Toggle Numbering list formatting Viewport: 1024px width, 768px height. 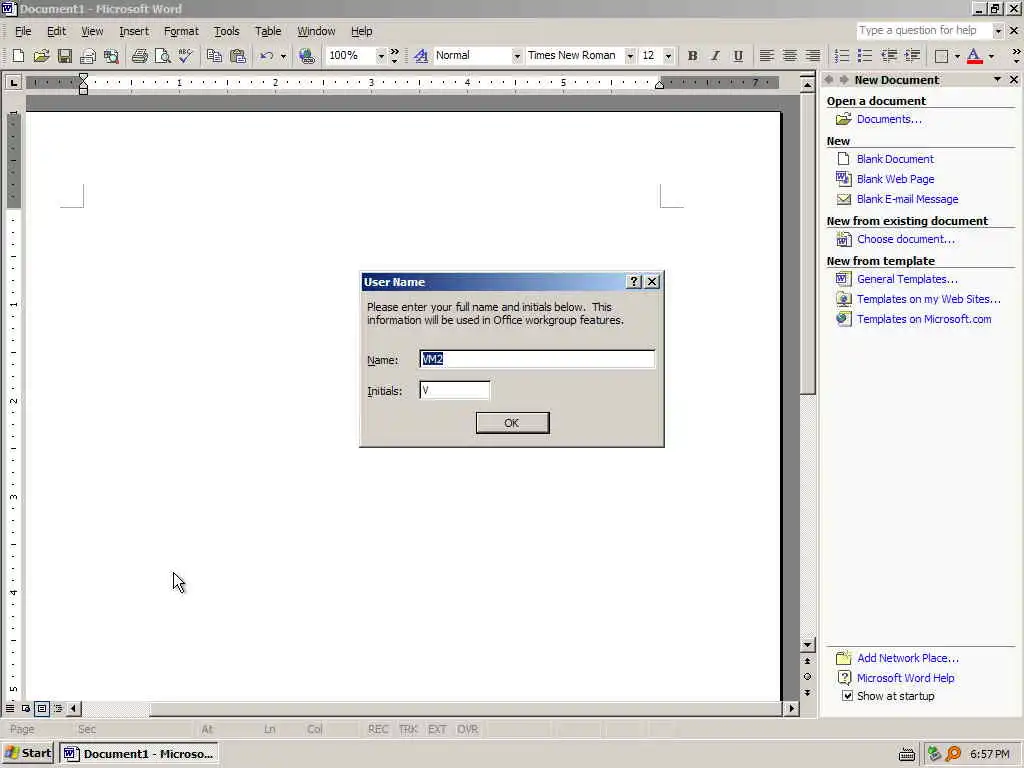click(842, 56)
